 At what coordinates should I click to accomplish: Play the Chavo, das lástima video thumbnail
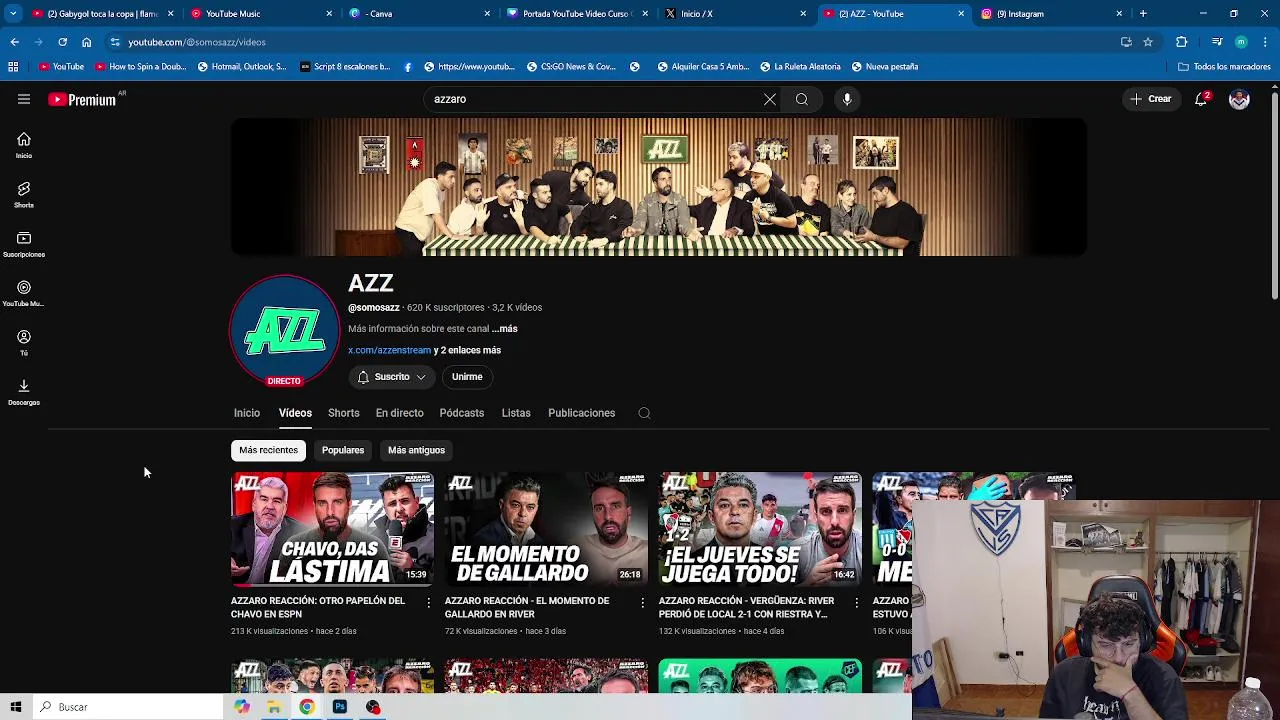tap(332, 529)
